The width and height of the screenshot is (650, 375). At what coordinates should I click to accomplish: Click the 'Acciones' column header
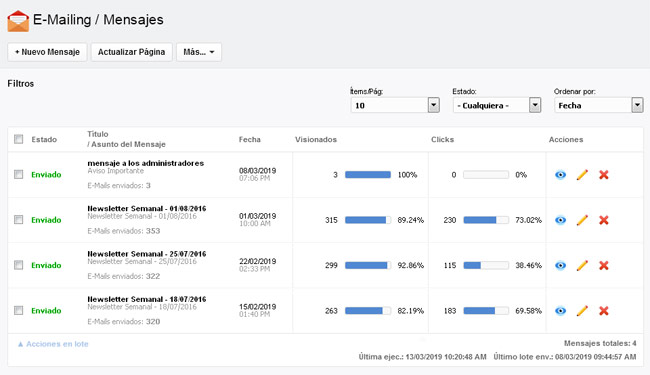tap(566, 140)
